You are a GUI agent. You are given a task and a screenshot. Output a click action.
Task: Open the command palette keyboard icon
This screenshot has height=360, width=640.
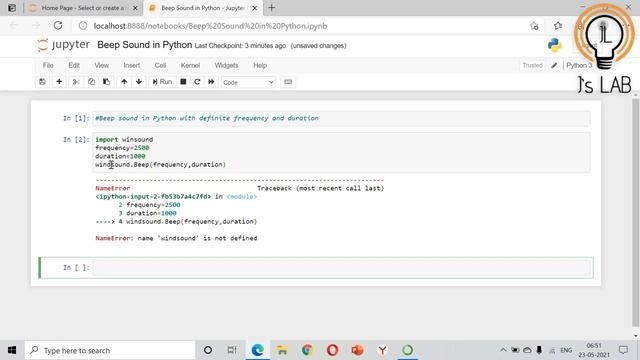click(288, 82)
